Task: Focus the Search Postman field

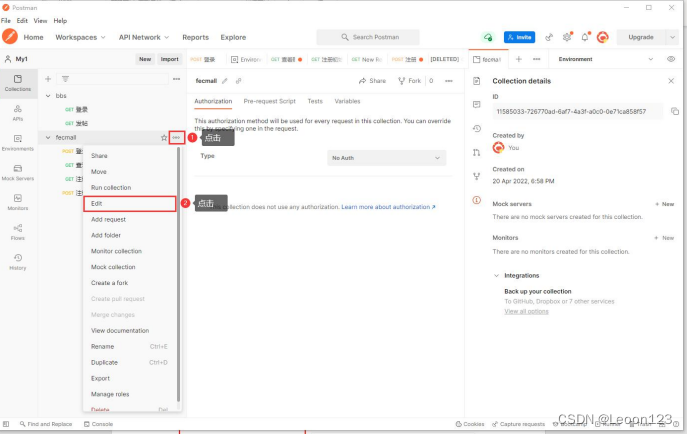Action: coord(368,37)
